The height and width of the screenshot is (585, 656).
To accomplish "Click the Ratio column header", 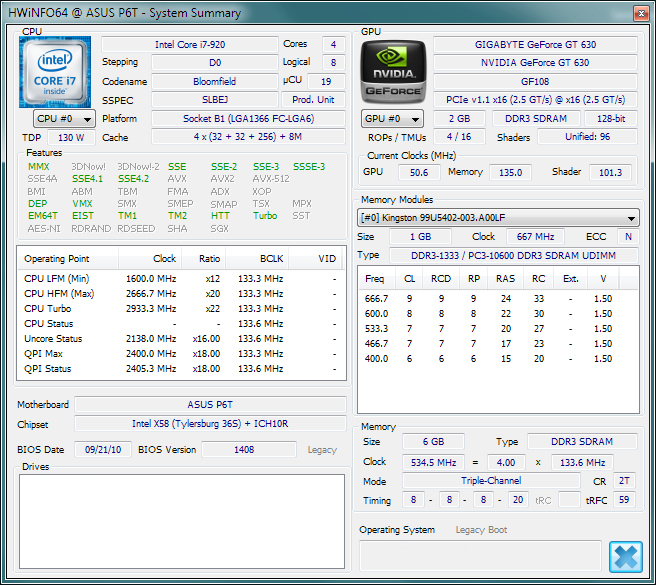I will [204, 259].
